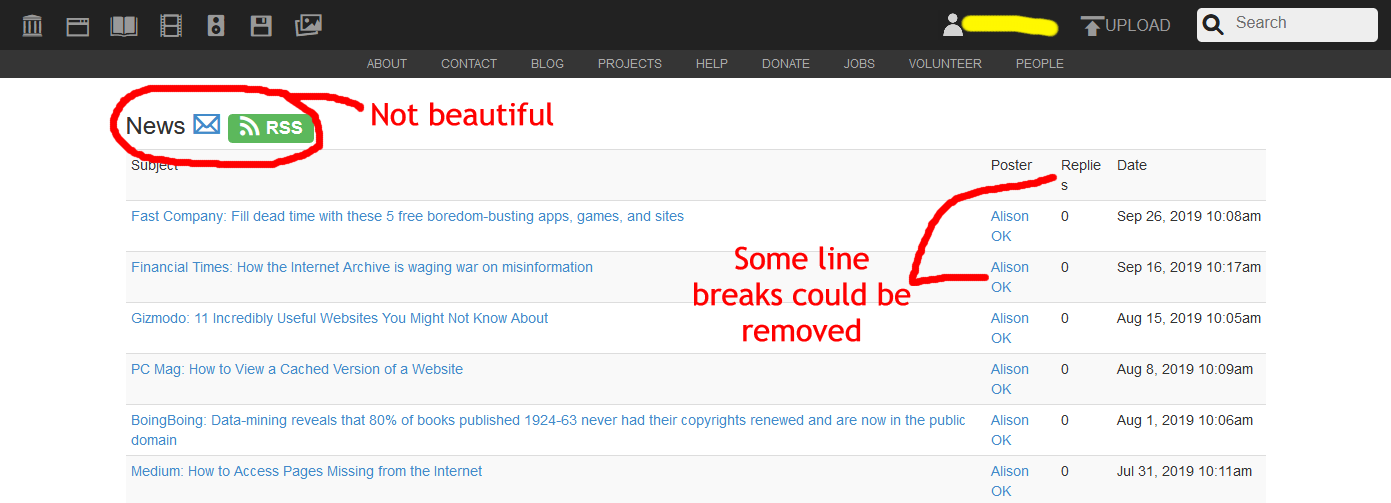
Task: Click the date Aug 1, 2019 10:06am
Action: [1185, 420]
